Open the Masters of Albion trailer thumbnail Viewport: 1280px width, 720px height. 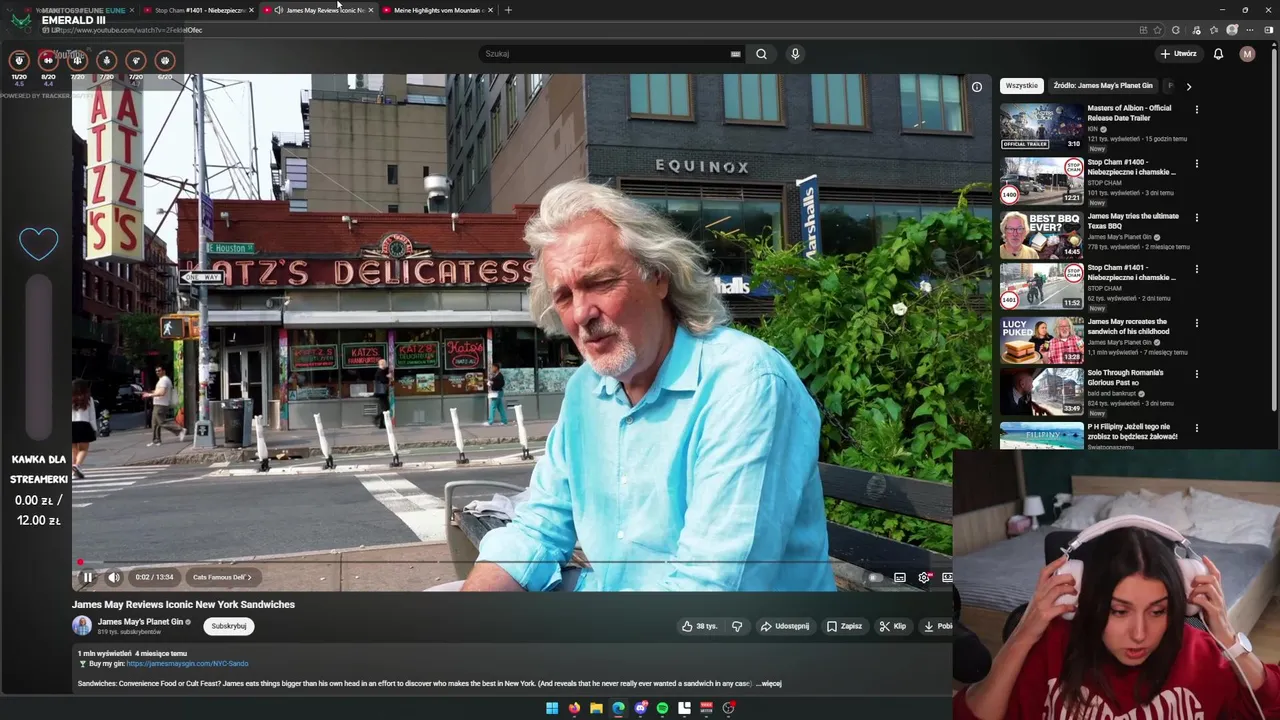point(1042,126)
